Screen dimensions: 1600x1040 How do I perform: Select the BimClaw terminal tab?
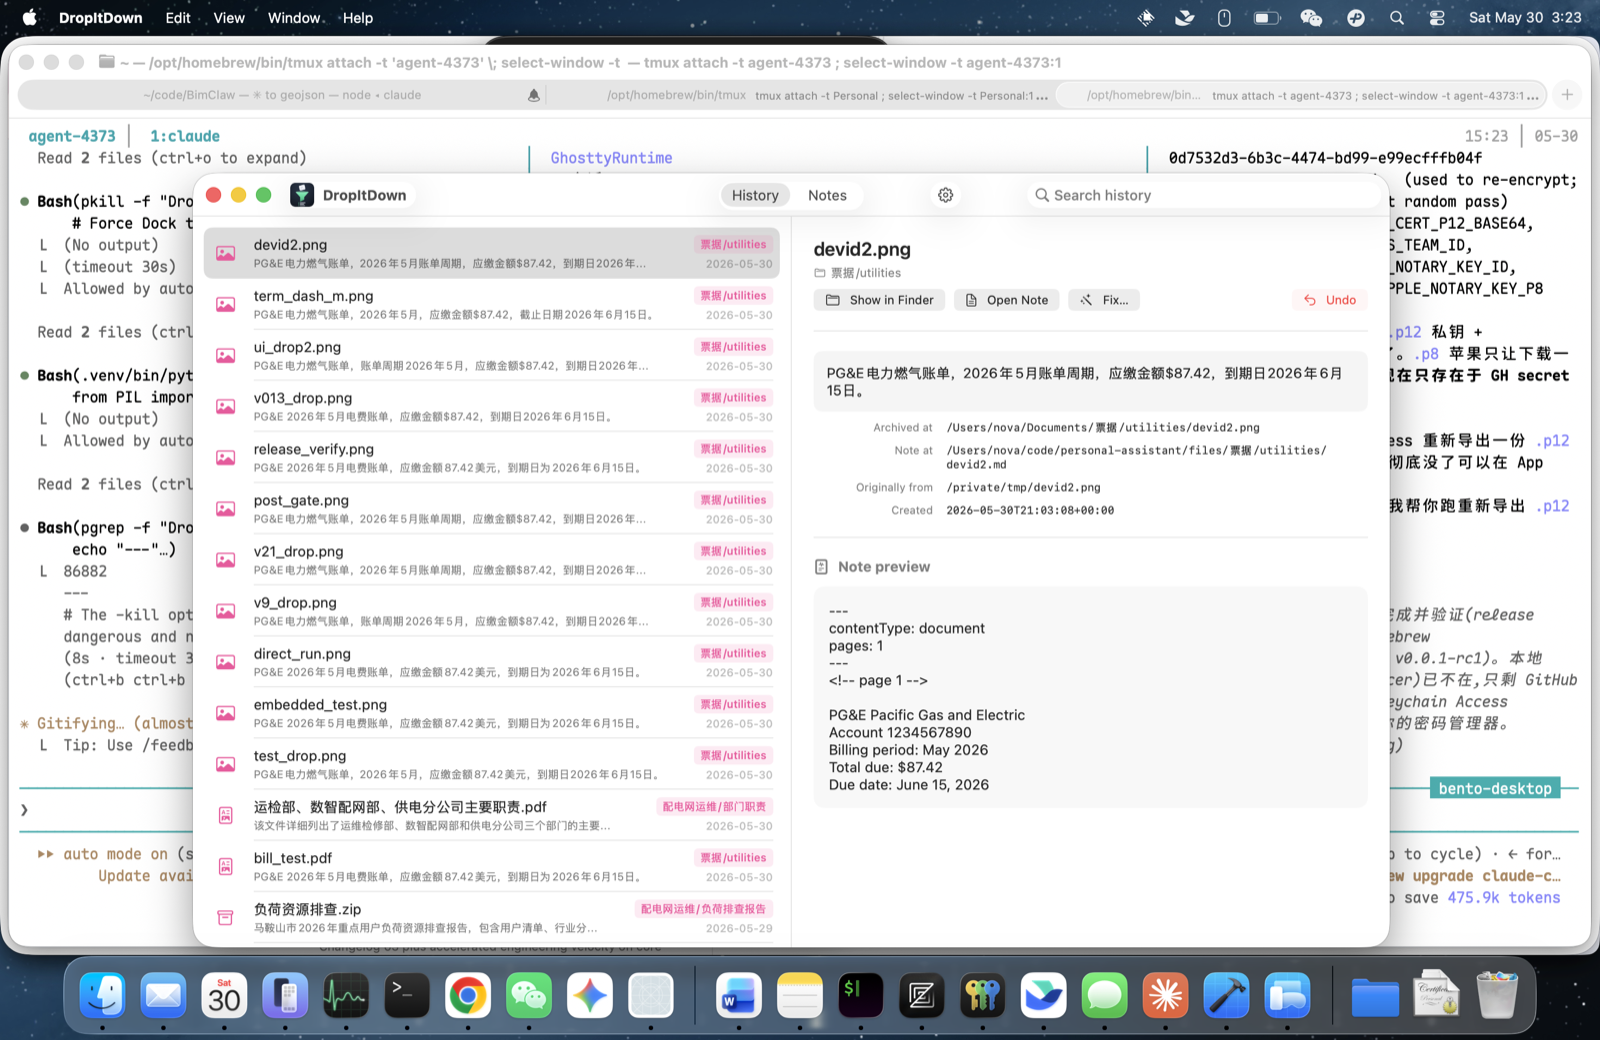[282, 95]
